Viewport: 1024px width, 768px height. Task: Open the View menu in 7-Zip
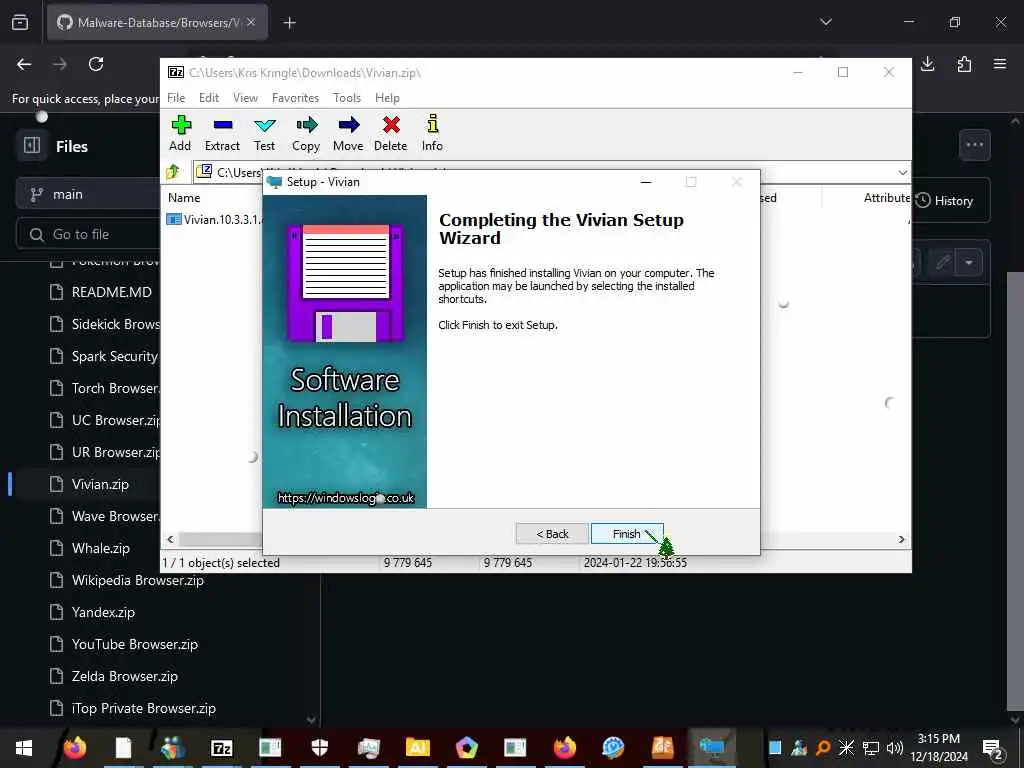(246, 98)
